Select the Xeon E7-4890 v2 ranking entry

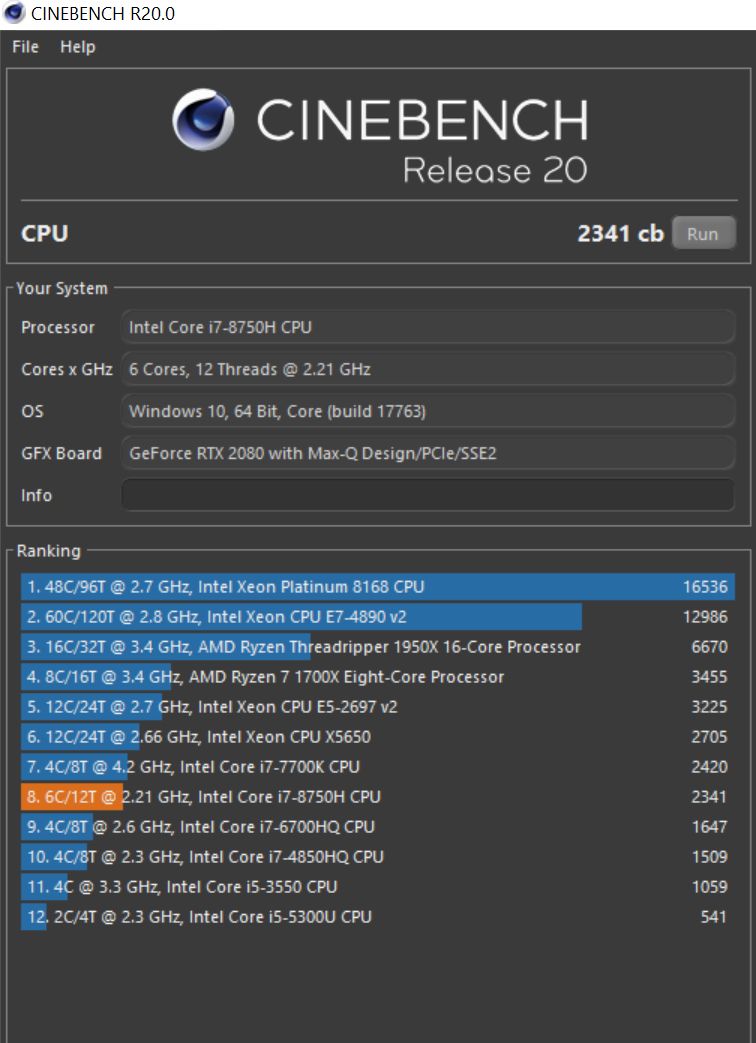click(378, 617)
